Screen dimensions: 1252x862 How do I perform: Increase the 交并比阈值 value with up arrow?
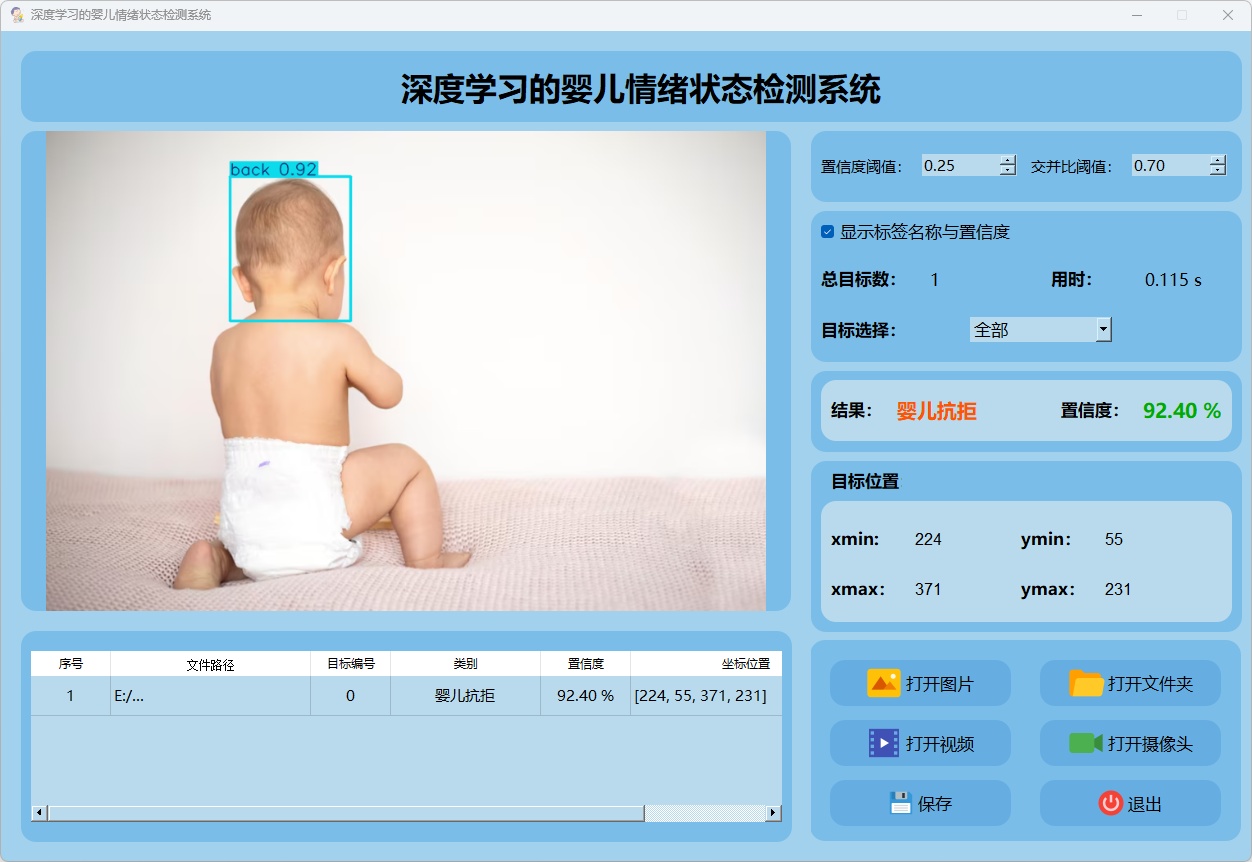[1218, 160]
